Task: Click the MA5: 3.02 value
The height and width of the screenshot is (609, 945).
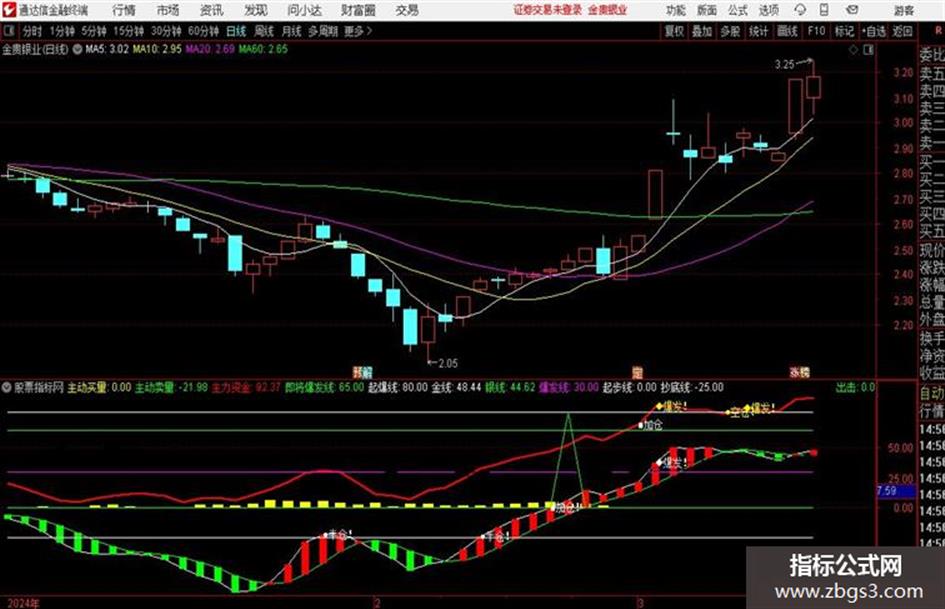Action: 107,49
